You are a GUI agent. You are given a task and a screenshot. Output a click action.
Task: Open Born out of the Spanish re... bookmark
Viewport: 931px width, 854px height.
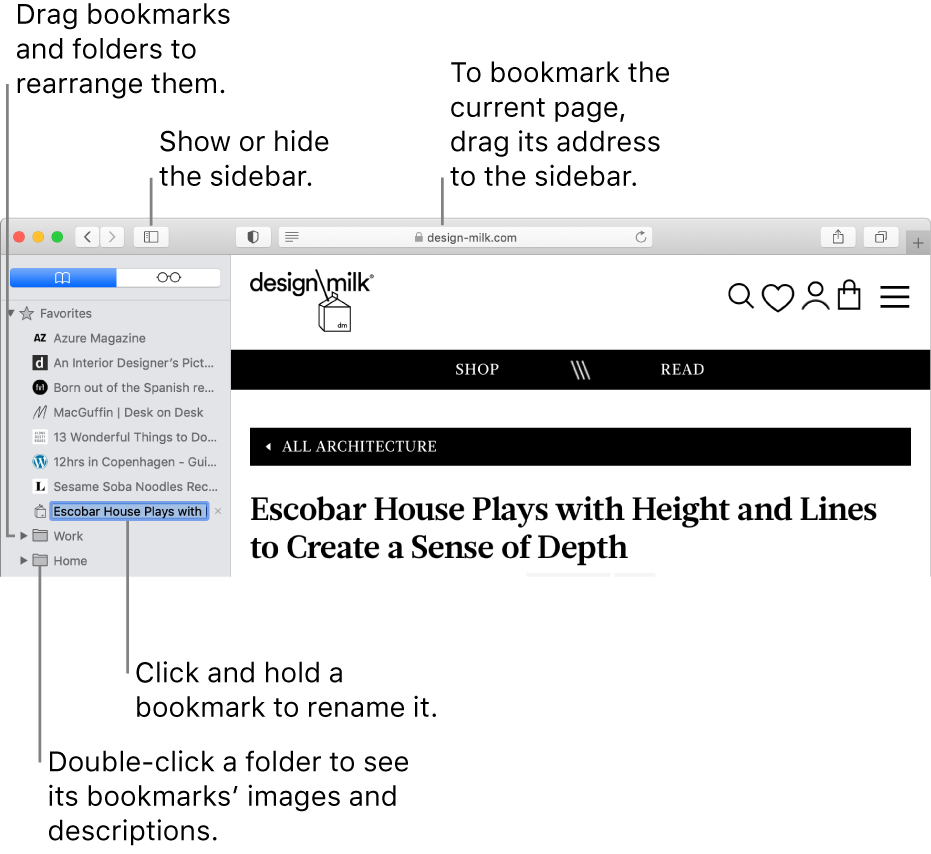133,388
